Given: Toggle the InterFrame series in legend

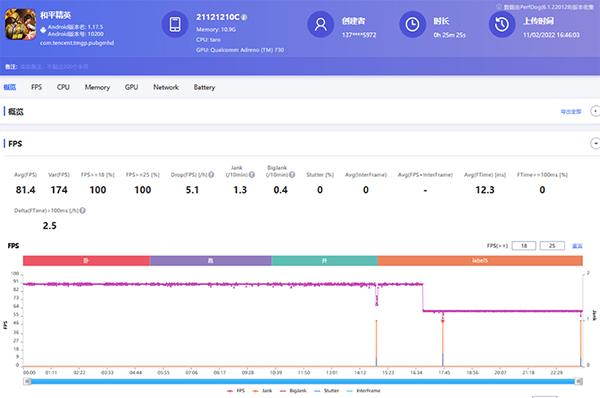Looking at the screenshot, I should (x=364, y=391).
